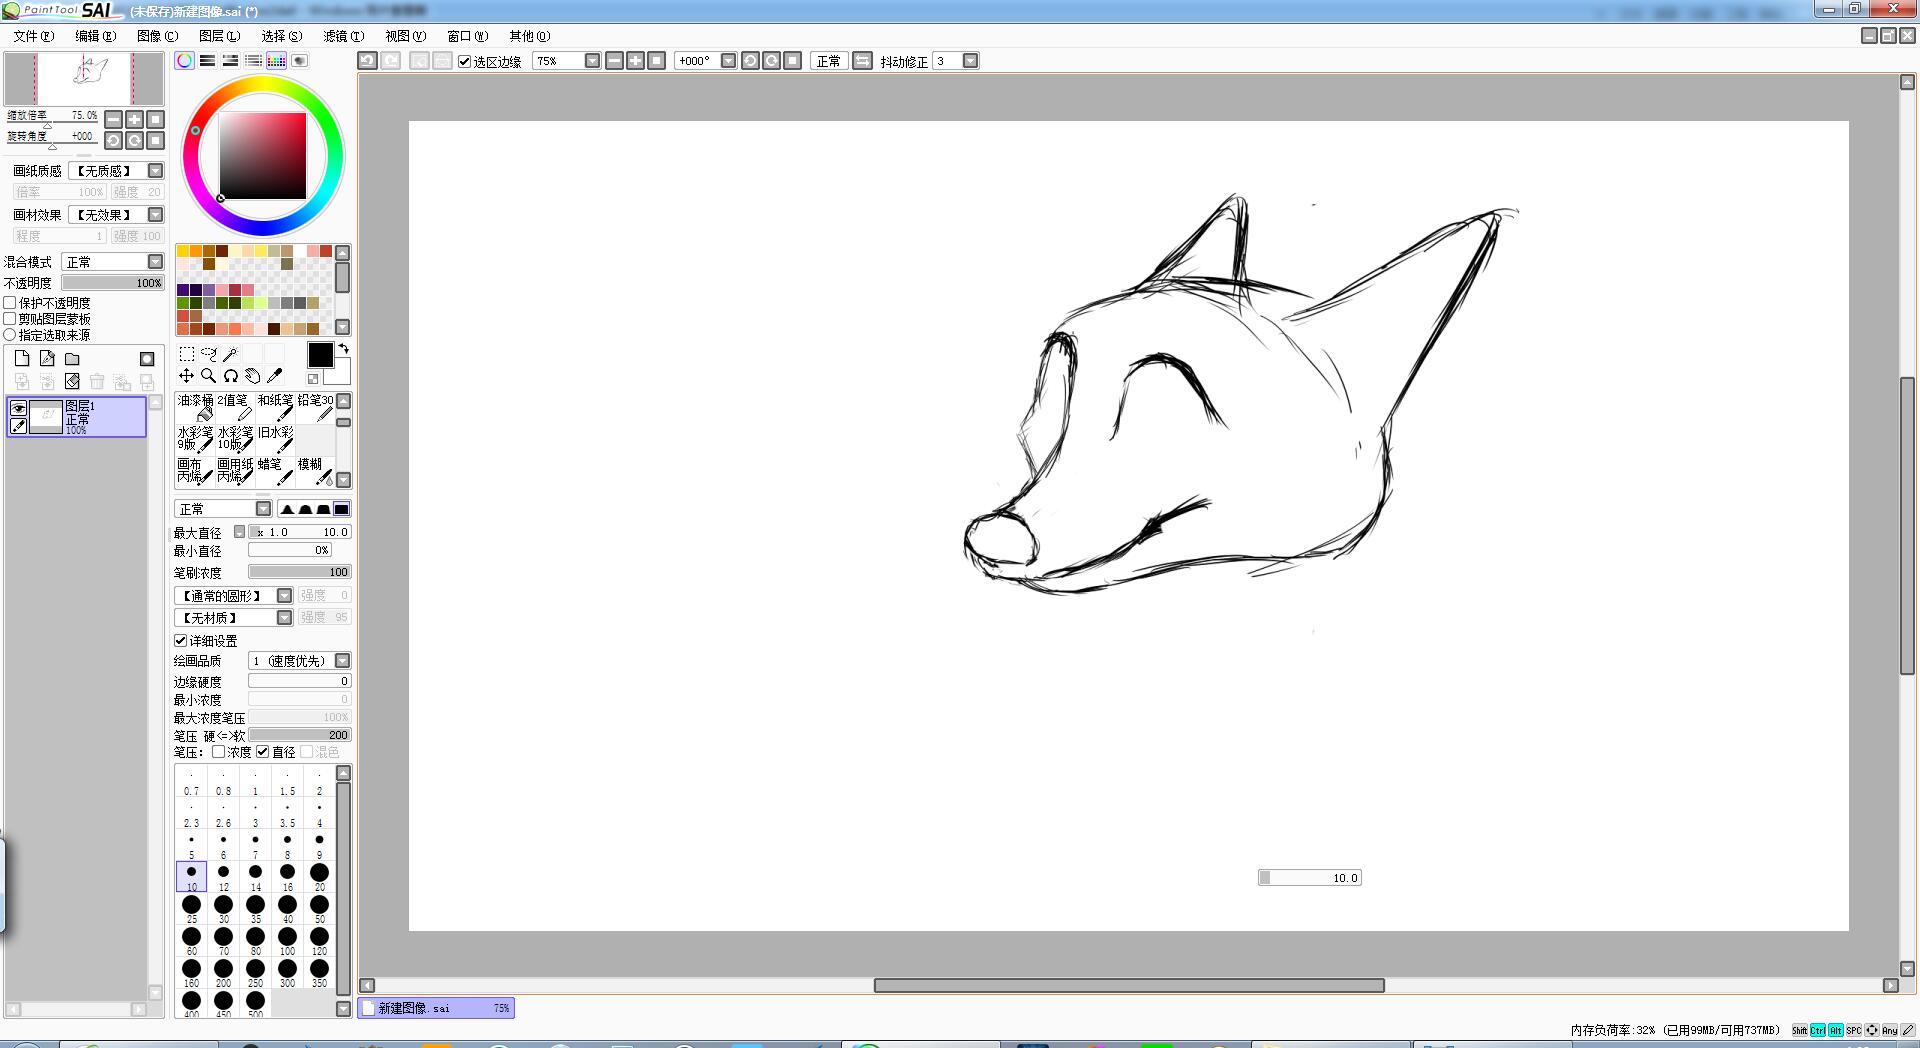Image resolution: width=1920 pixels, height=1048 pixels.
Task: Uncheck the 详细设置 checkbox
Action: tap(181, 641)
